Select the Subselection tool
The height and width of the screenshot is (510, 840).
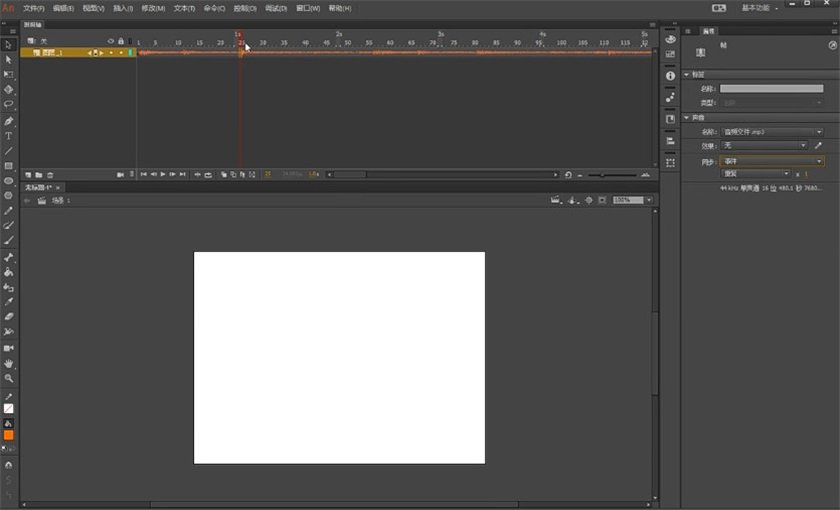(x=9, y=59)
